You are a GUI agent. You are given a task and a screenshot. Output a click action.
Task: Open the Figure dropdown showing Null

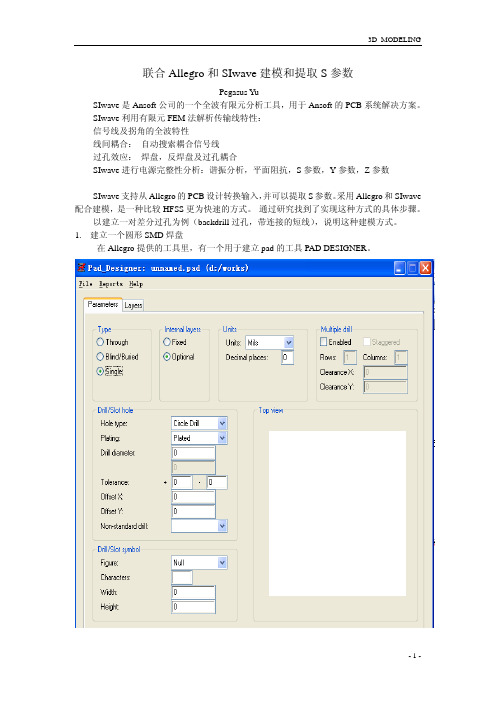pyautogui.click(x=199, y=562)
